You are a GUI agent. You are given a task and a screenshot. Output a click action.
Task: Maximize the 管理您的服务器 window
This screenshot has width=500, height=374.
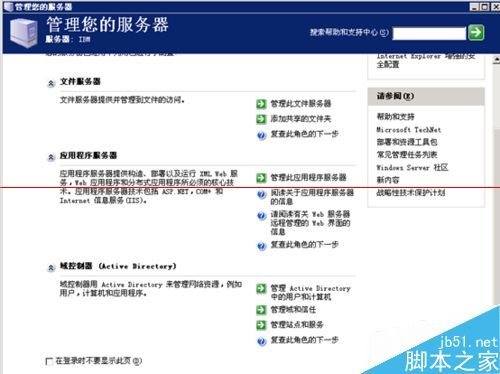coord(485,6)
